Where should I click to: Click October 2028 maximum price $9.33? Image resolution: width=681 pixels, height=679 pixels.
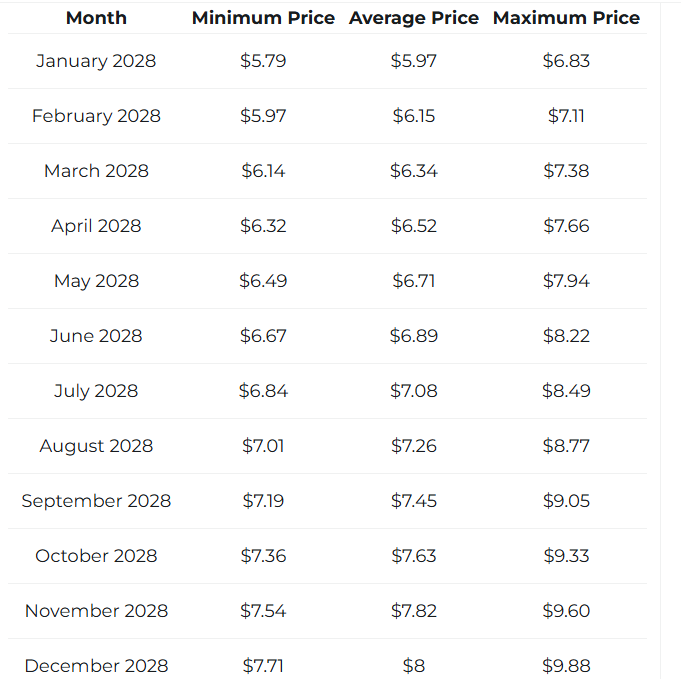pos(566,556)
